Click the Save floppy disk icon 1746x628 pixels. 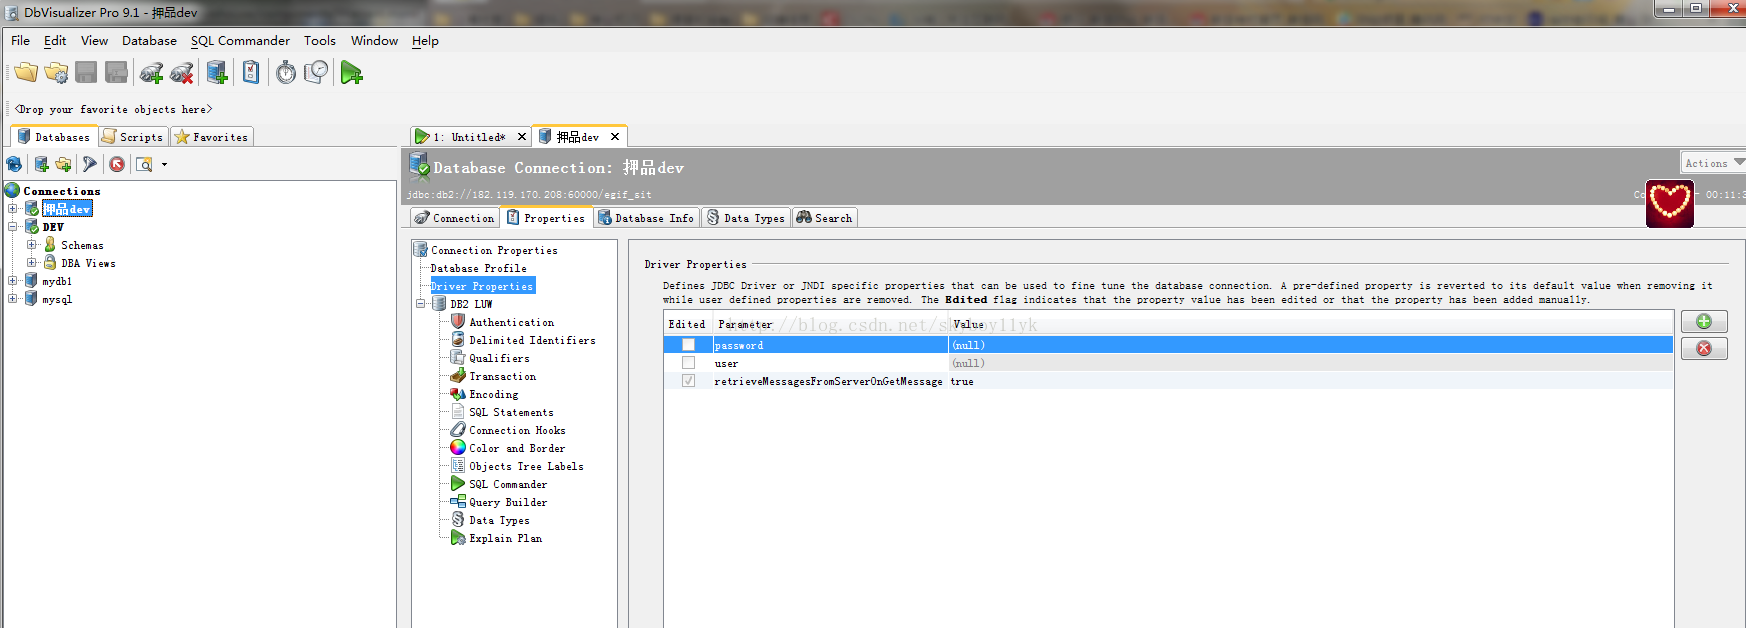[86, 72]
